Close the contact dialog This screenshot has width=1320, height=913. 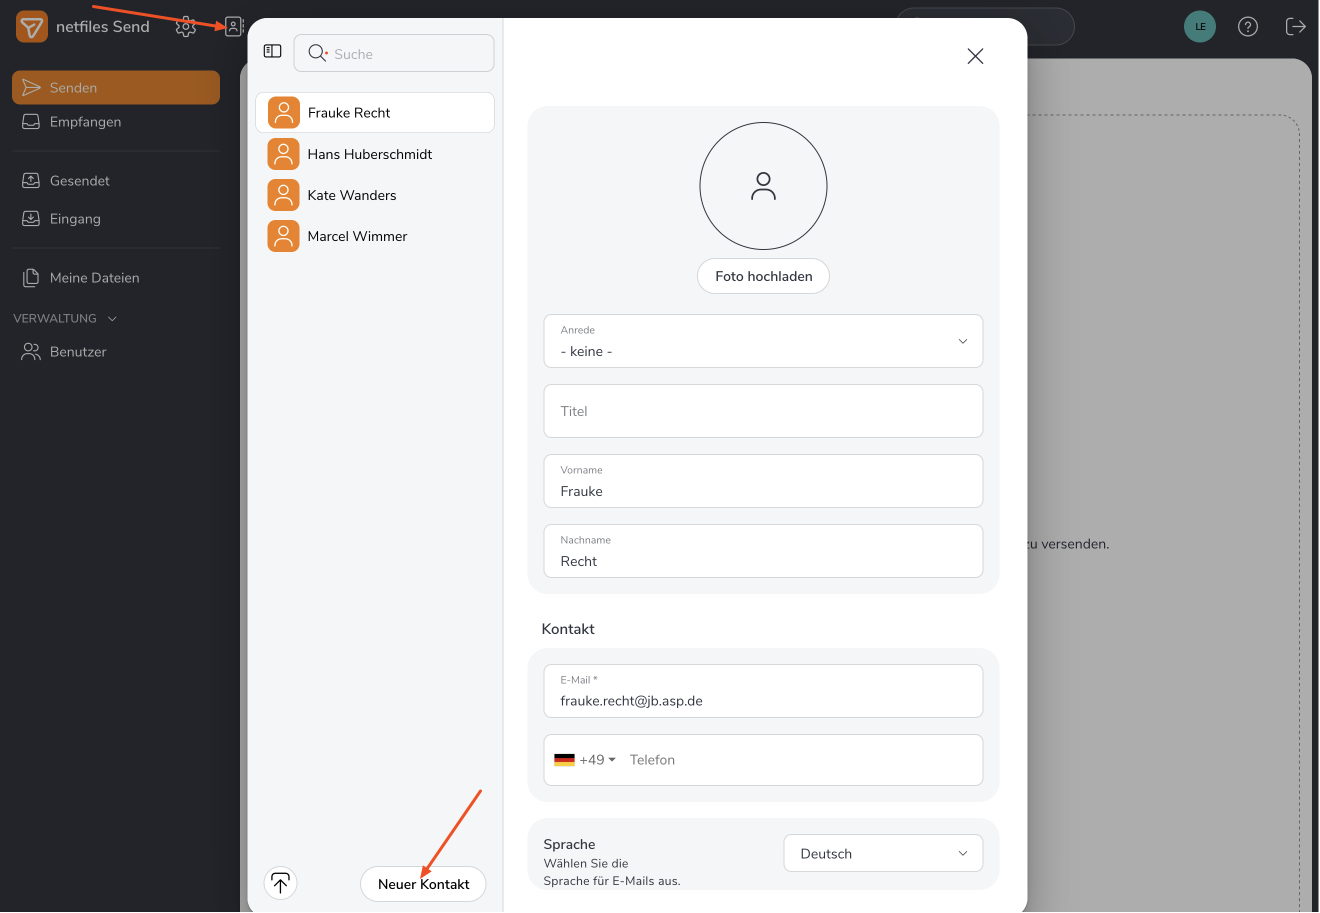click(x=975, y=56)
